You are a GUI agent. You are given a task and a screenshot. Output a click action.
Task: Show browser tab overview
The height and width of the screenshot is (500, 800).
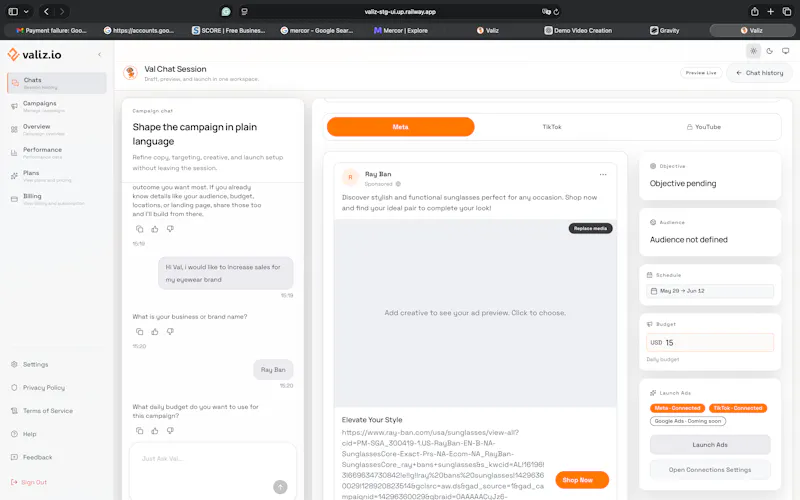coord(787,11)
